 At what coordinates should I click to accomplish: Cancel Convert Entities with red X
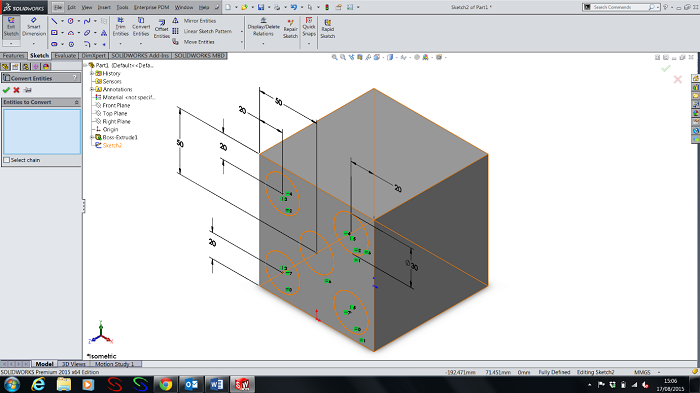(x=17, y=90)
